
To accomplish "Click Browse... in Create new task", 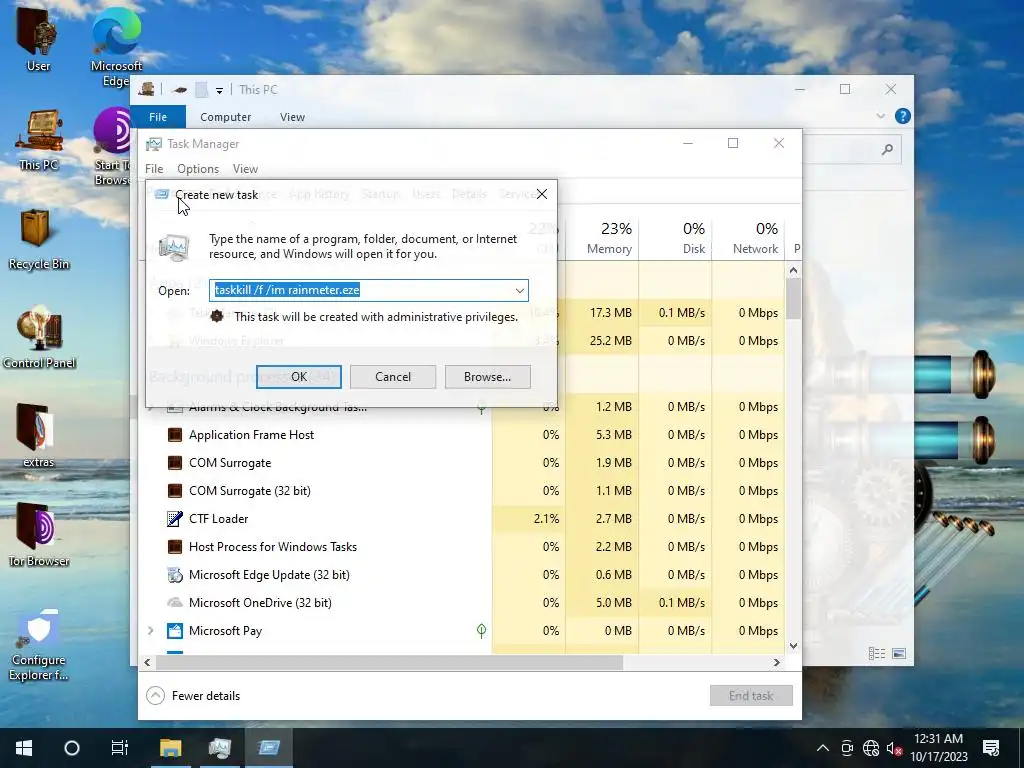I will 487,377.
